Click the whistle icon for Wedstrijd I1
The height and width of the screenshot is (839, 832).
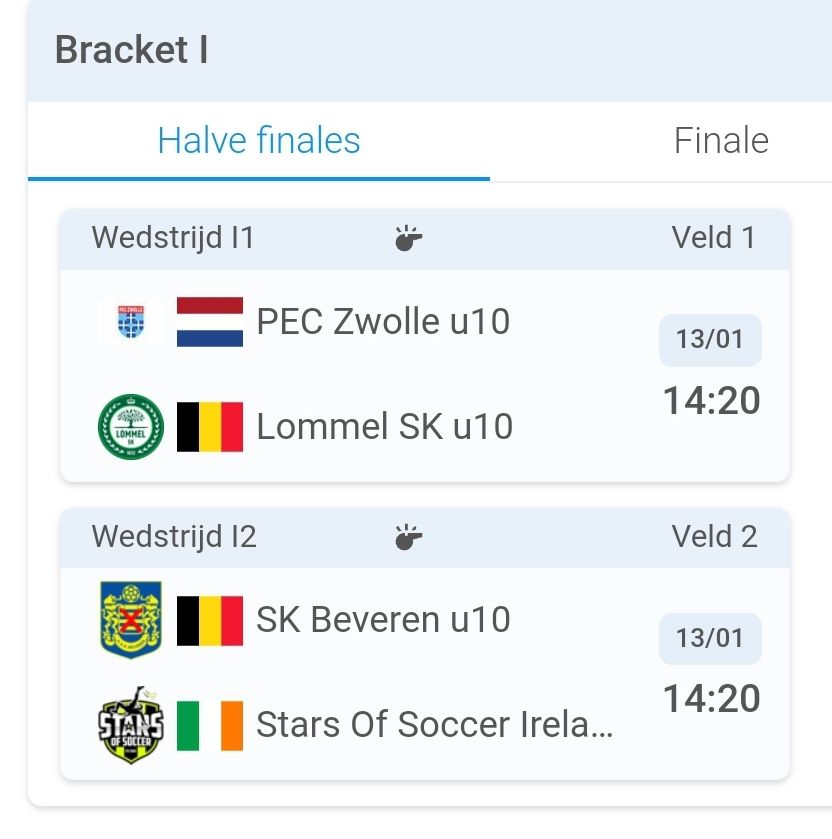407,239
